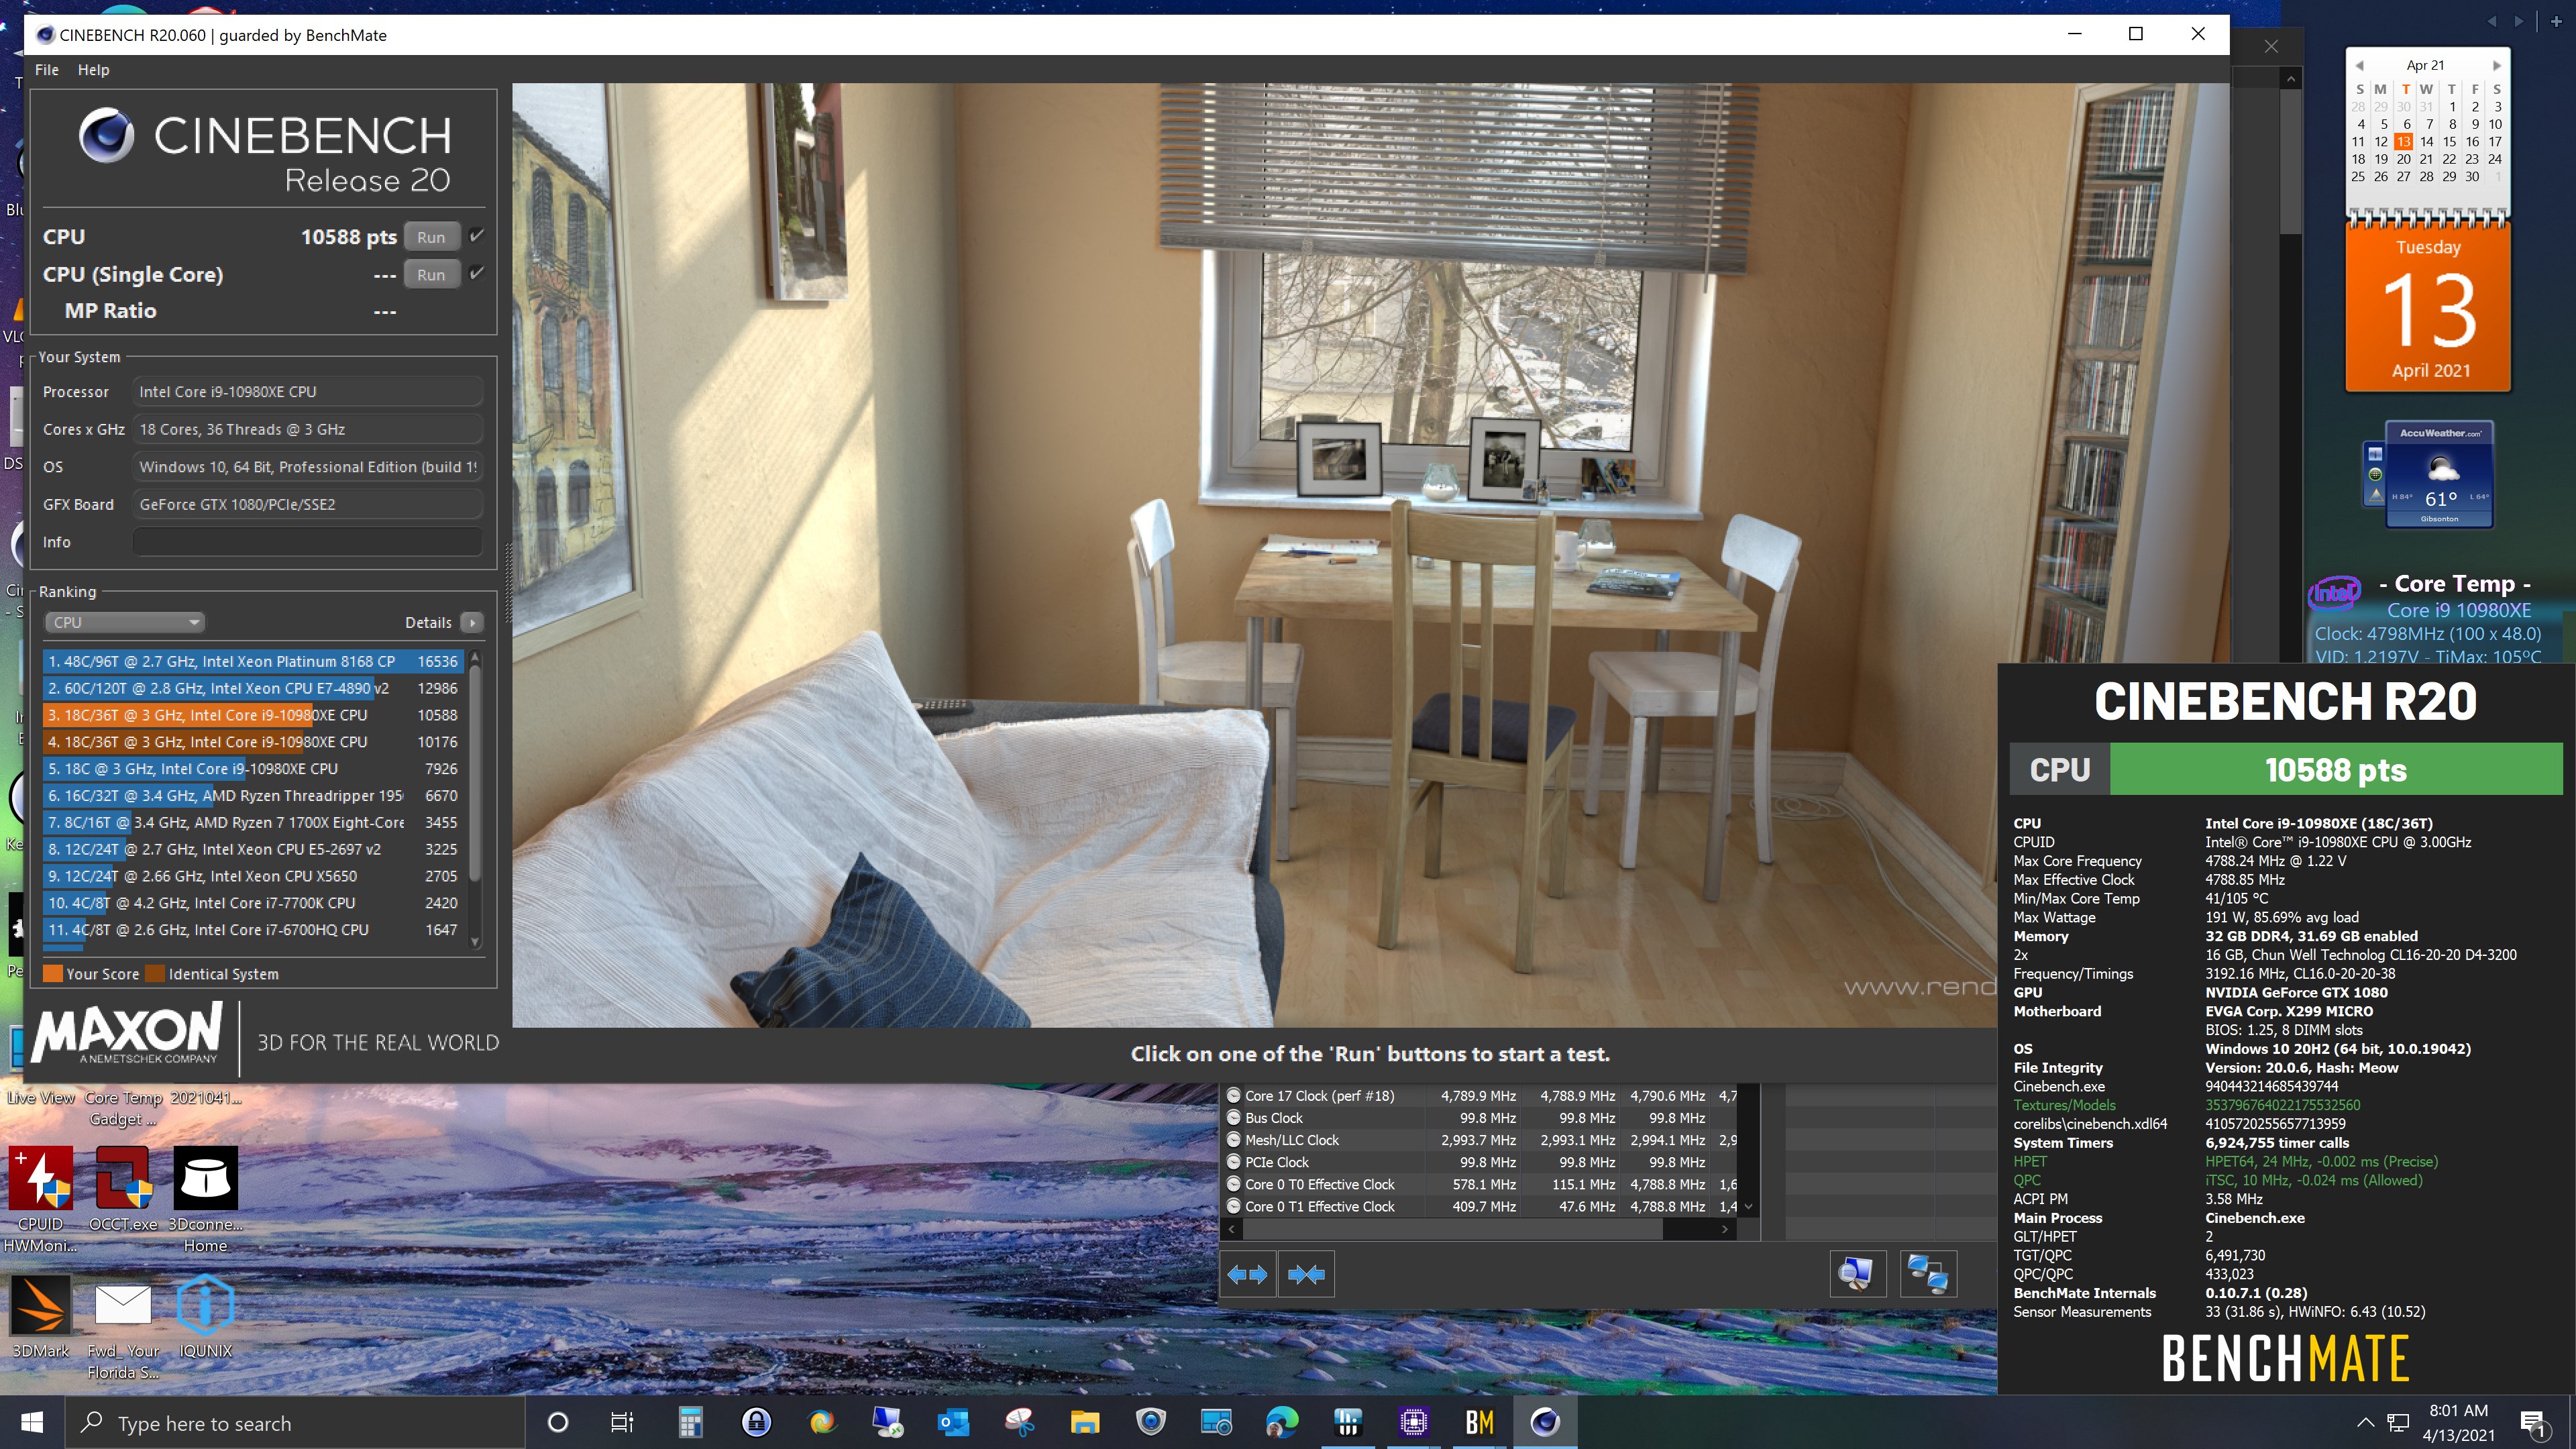2576x1449 pixels.
Task: Click scroll-up arrow of ranking list
Action: pyautogui.click(x=475, y=657)
